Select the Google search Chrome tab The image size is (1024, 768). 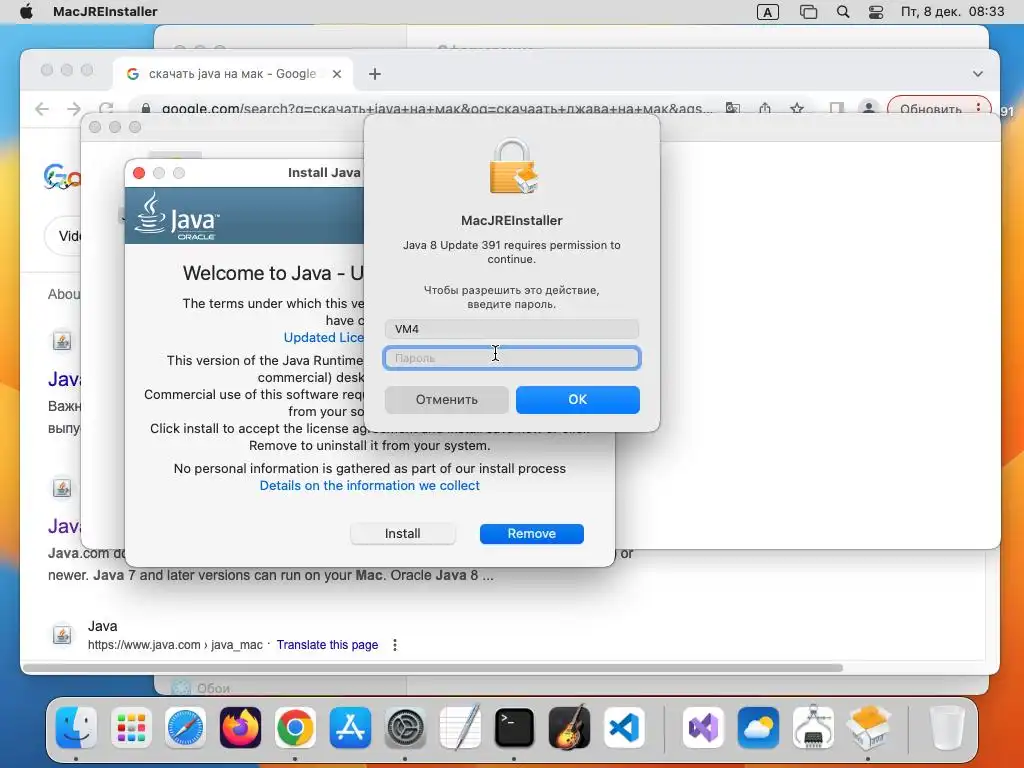[x=232, y=74]
